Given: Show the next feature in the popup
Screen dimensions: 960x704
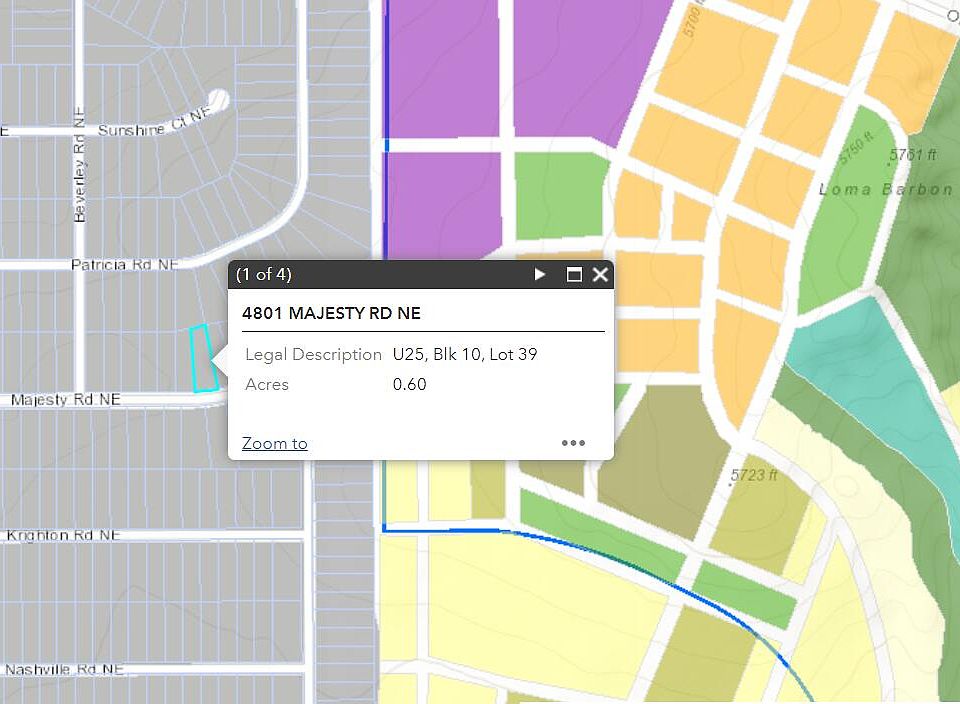Looking at the screenshot, I should tap(539, 274).
